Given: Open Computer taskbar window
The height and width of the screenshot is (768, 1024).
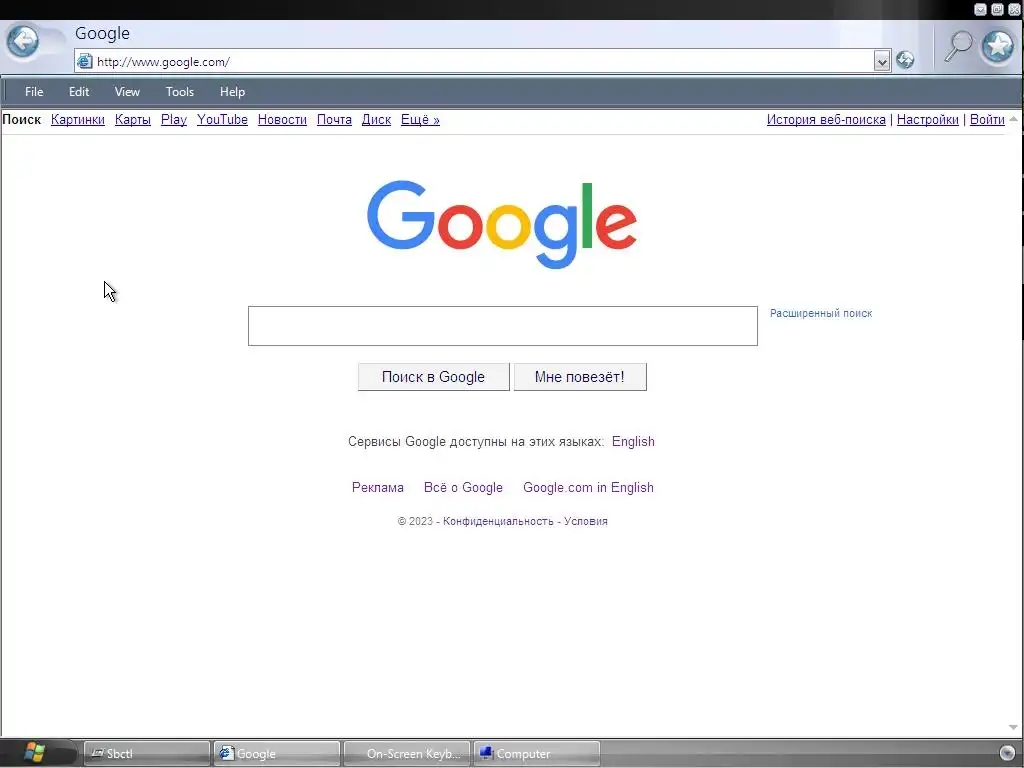Looking at the screenshot, I should pos(536,754).
